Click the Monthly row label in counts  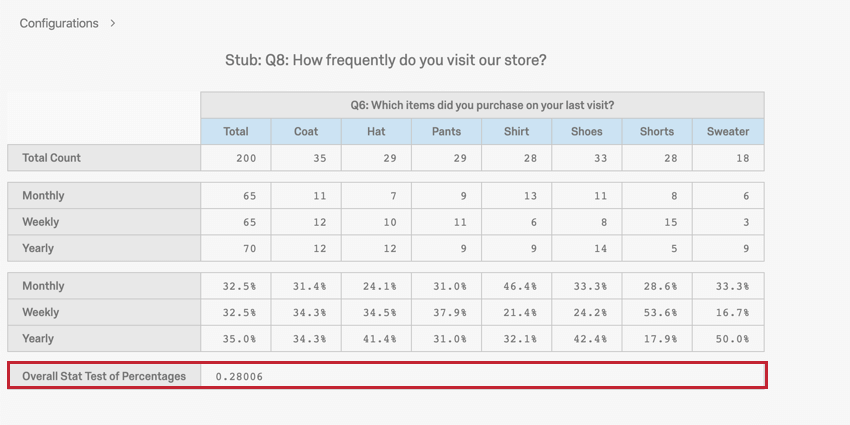coord(43,196)
